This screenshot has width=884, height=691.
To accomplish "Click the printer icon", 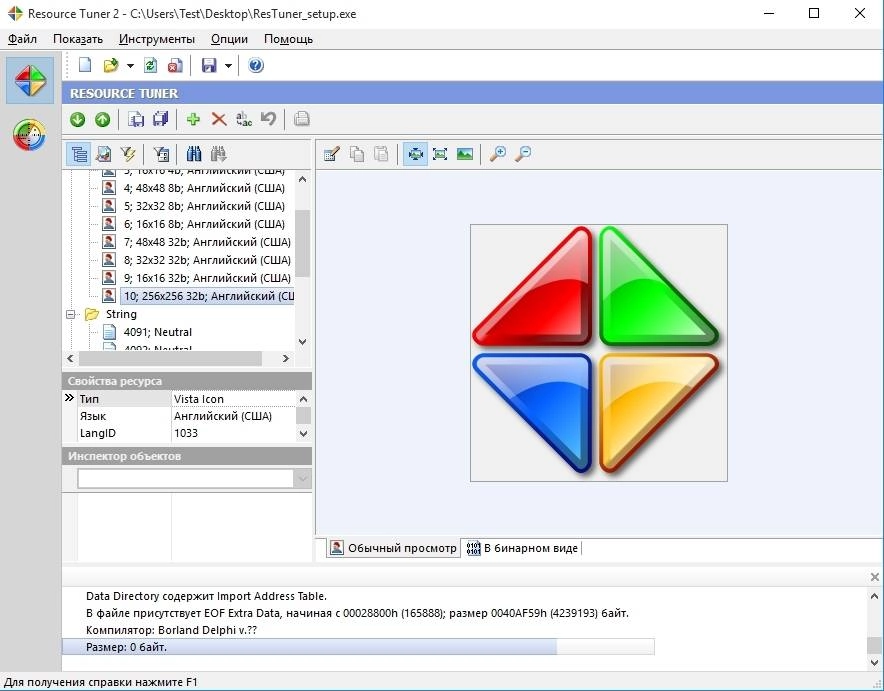I will pyautogui.click(x=302, y=119).
